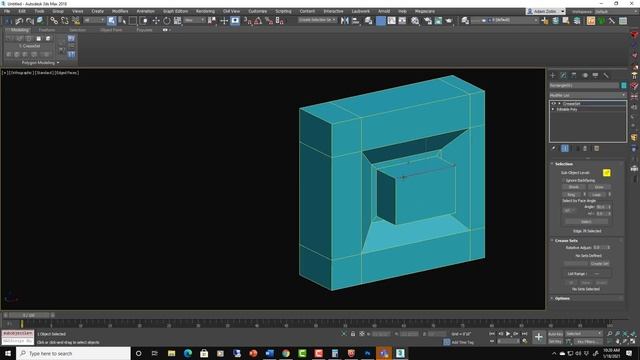640x360 pixels.
Task: Click the Grow selection button
Action: (599, 187)
